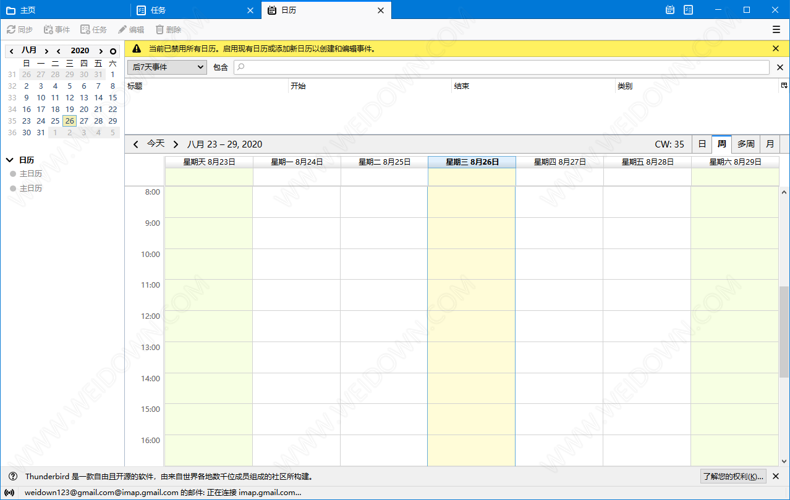Select the week view (周) tab
Screen dimensions: 790x500
pos(721,144)
